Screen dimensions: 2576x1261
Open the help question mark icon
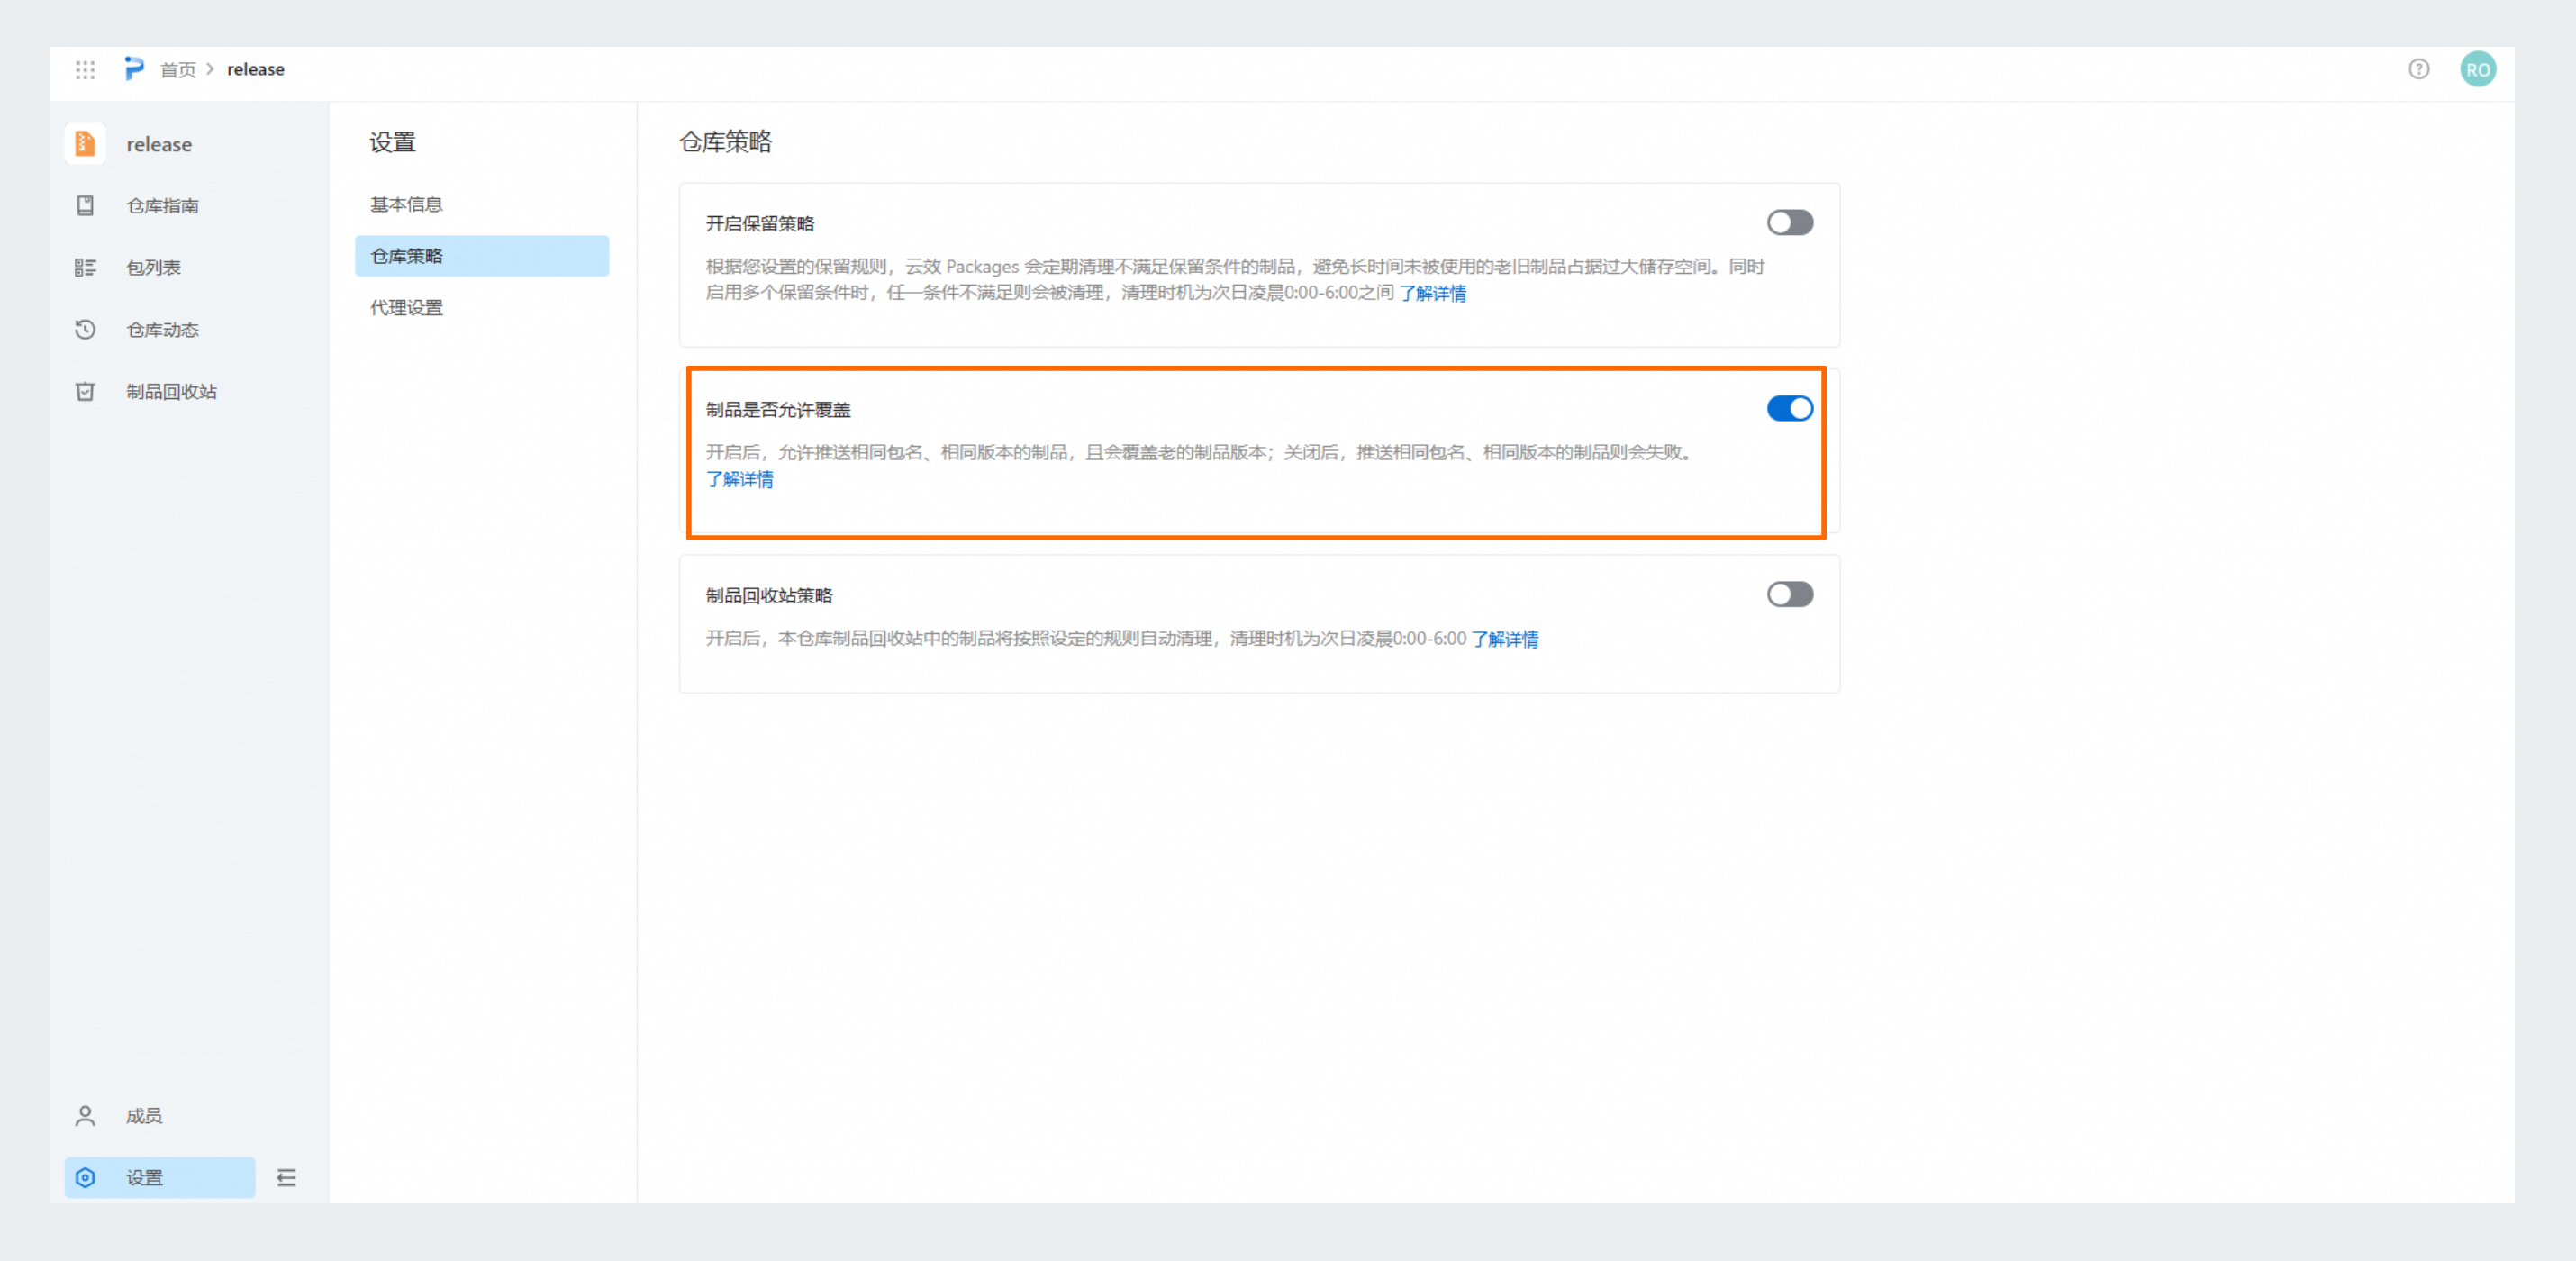pos(2418,69)
